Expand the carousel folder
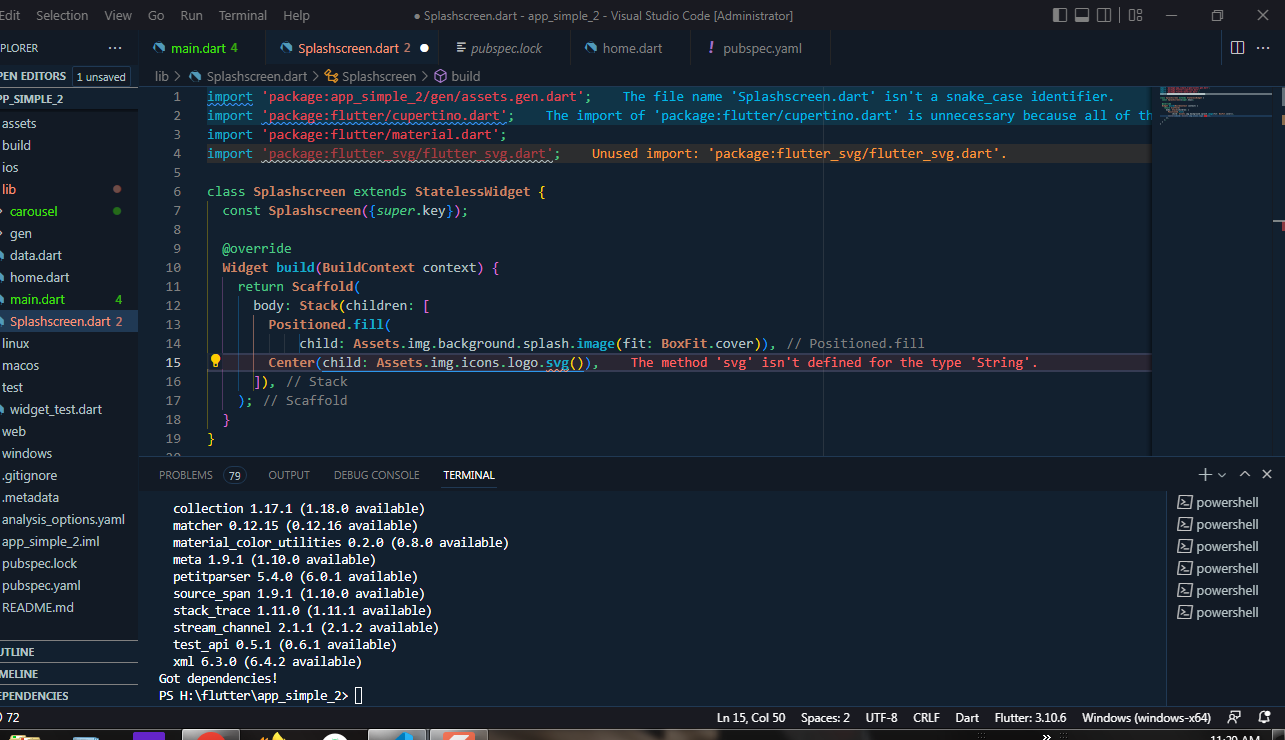The width and height of the screenshot is (1285, 740). (34, 211)
